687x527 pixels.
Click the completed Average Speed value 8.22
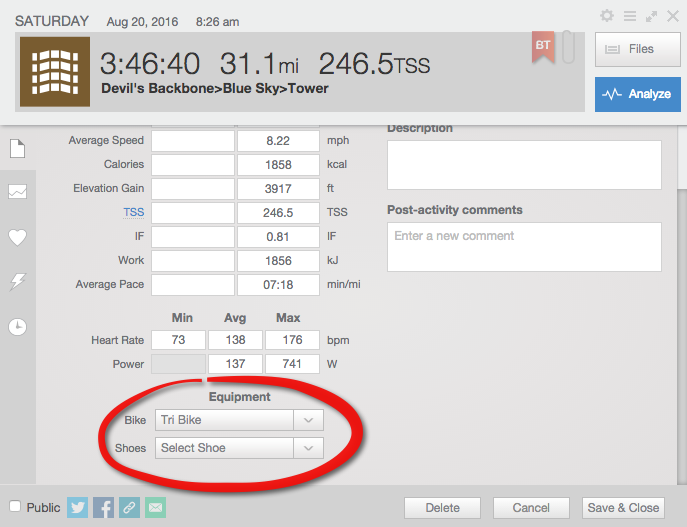point(278,141)
